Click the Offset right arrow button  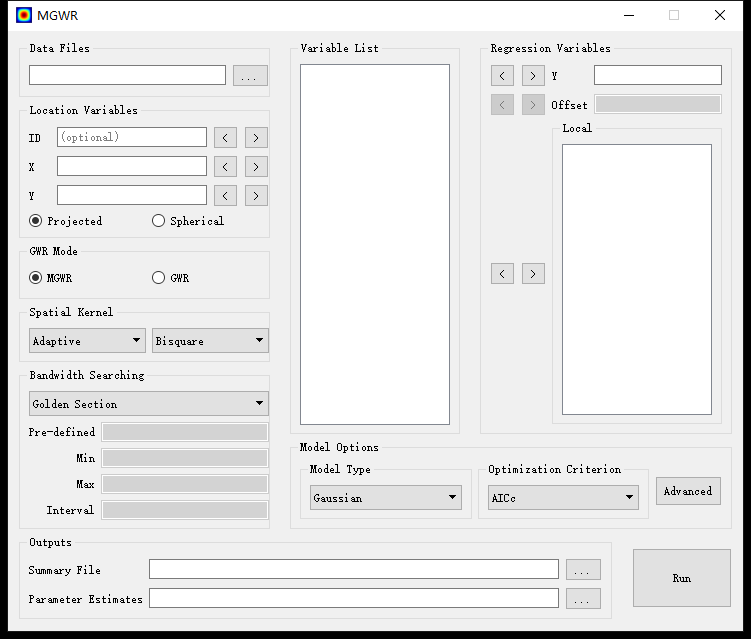coord(533,104)
